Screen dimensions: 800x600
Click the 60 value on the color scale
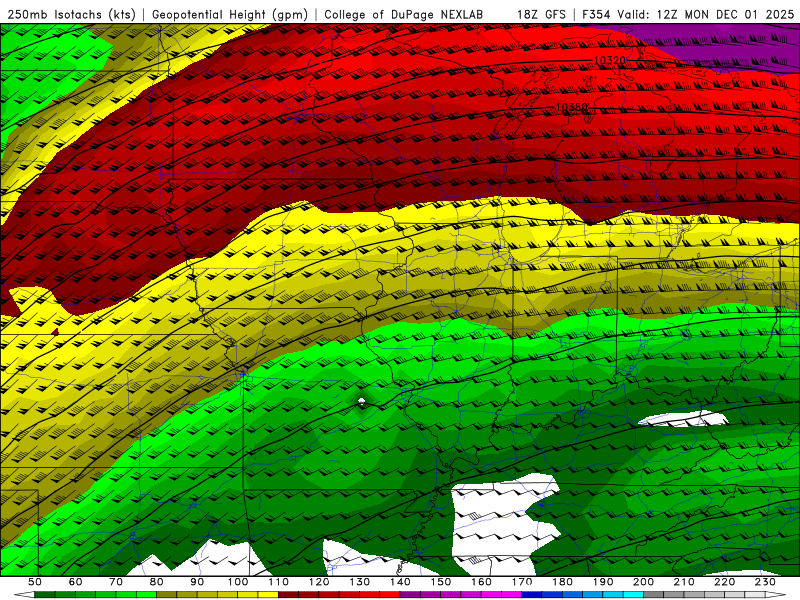[x=75, y=582]
